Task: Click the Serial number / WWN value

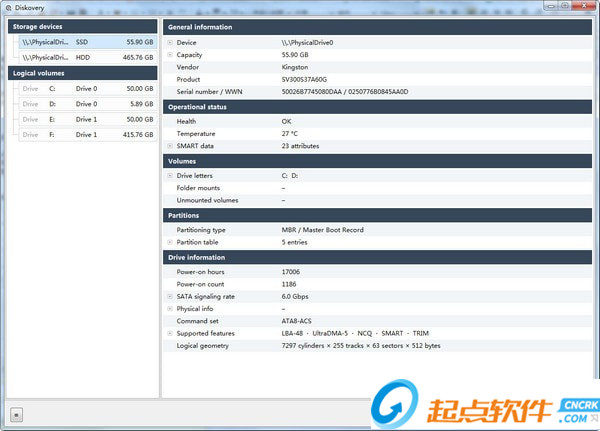Action: [345, 92]
